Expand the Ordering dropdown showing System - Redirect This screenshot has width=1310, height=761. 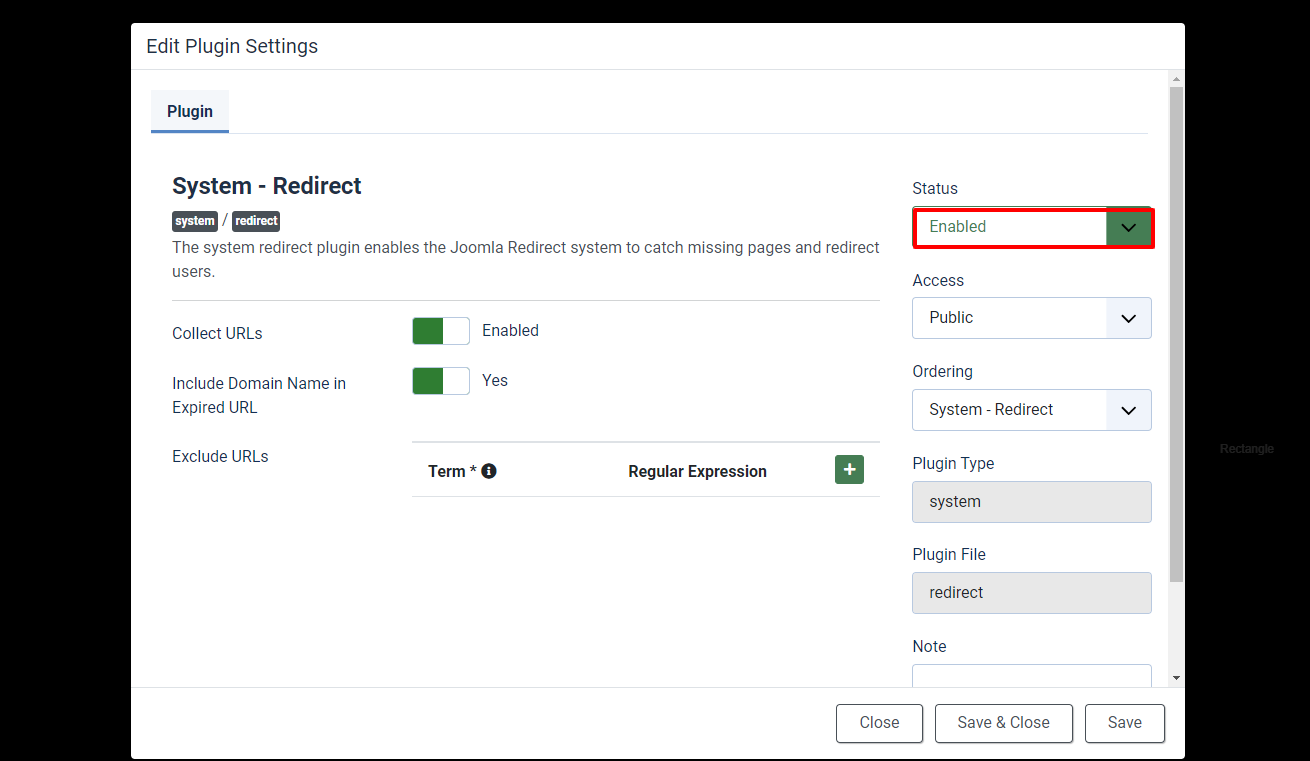pos(1032,410)
